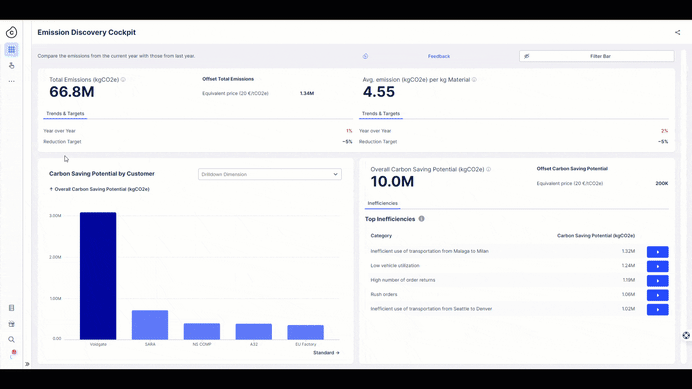Click the NS COMP bar in chart

202,332
